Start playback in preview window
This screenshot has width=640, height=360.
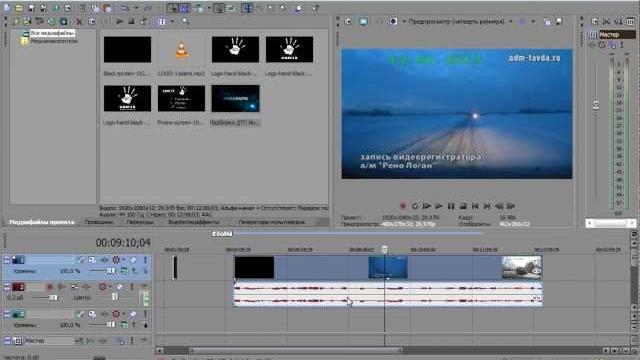click(439, 206)
